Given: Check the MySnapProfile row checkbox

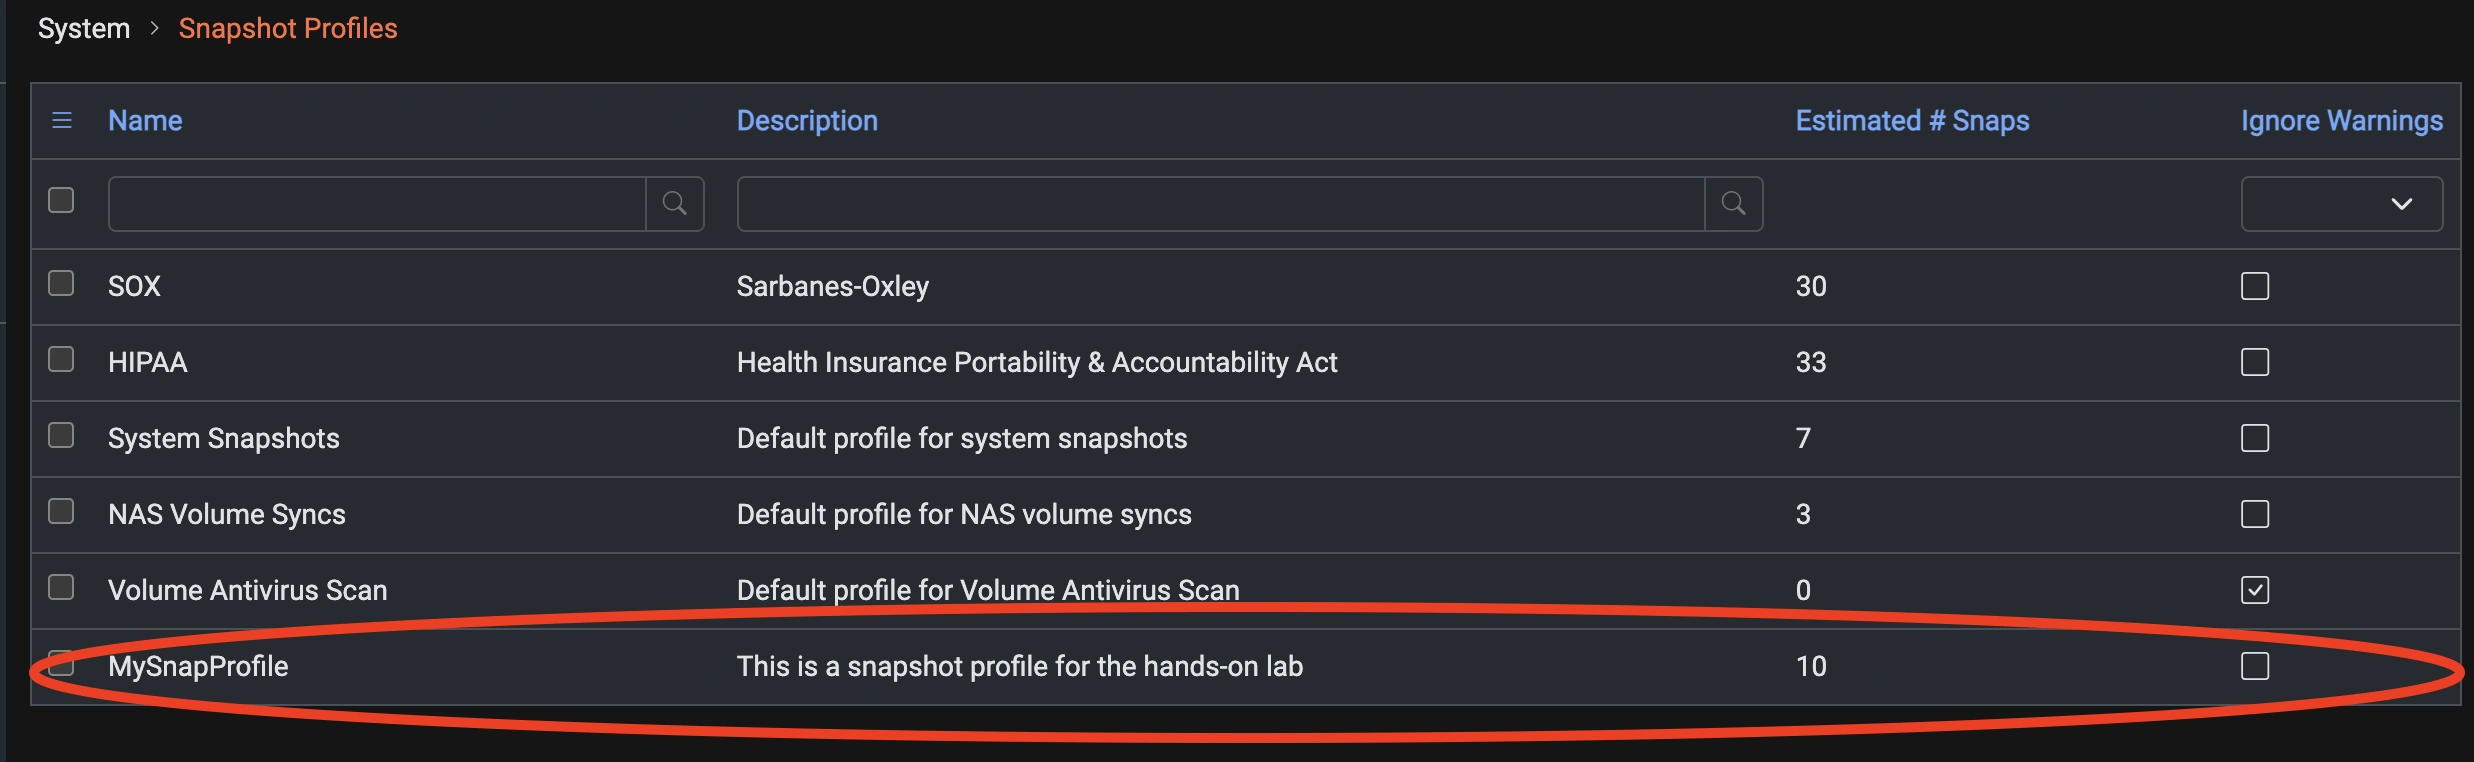Looking at the screenshot, I should [x=61, y=664].
